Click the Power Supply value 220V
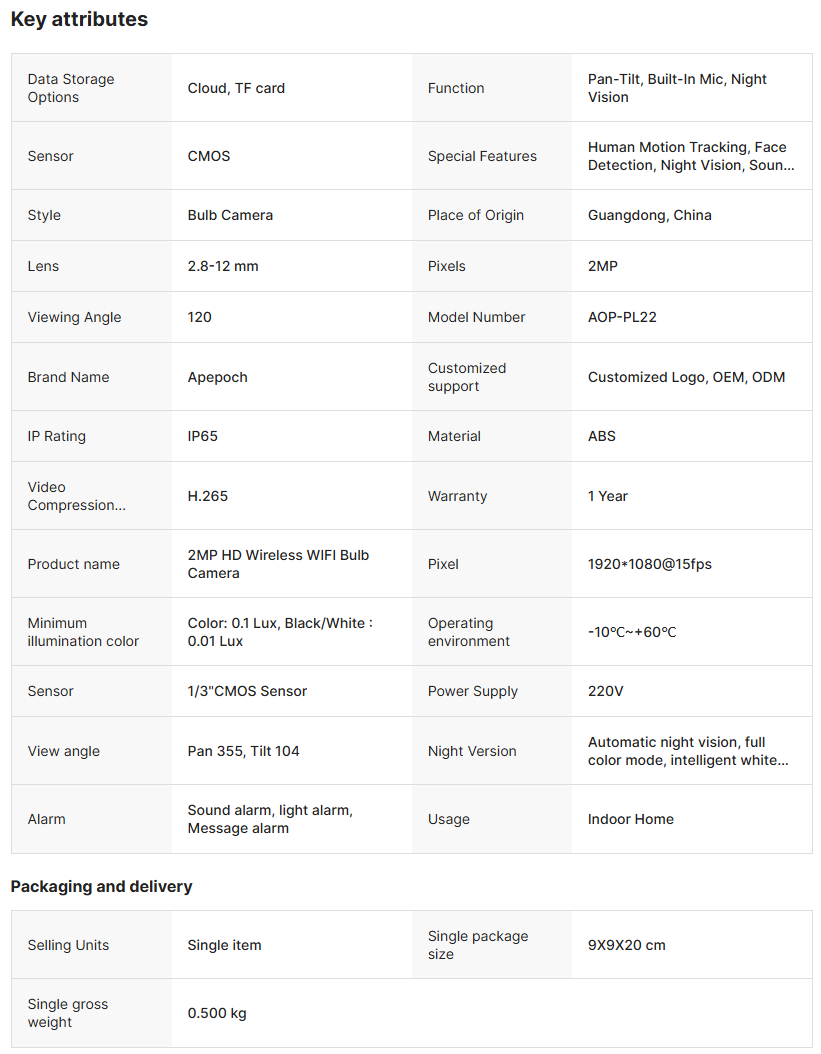This screenshot has height=1054, width=821. pos(606,691)
